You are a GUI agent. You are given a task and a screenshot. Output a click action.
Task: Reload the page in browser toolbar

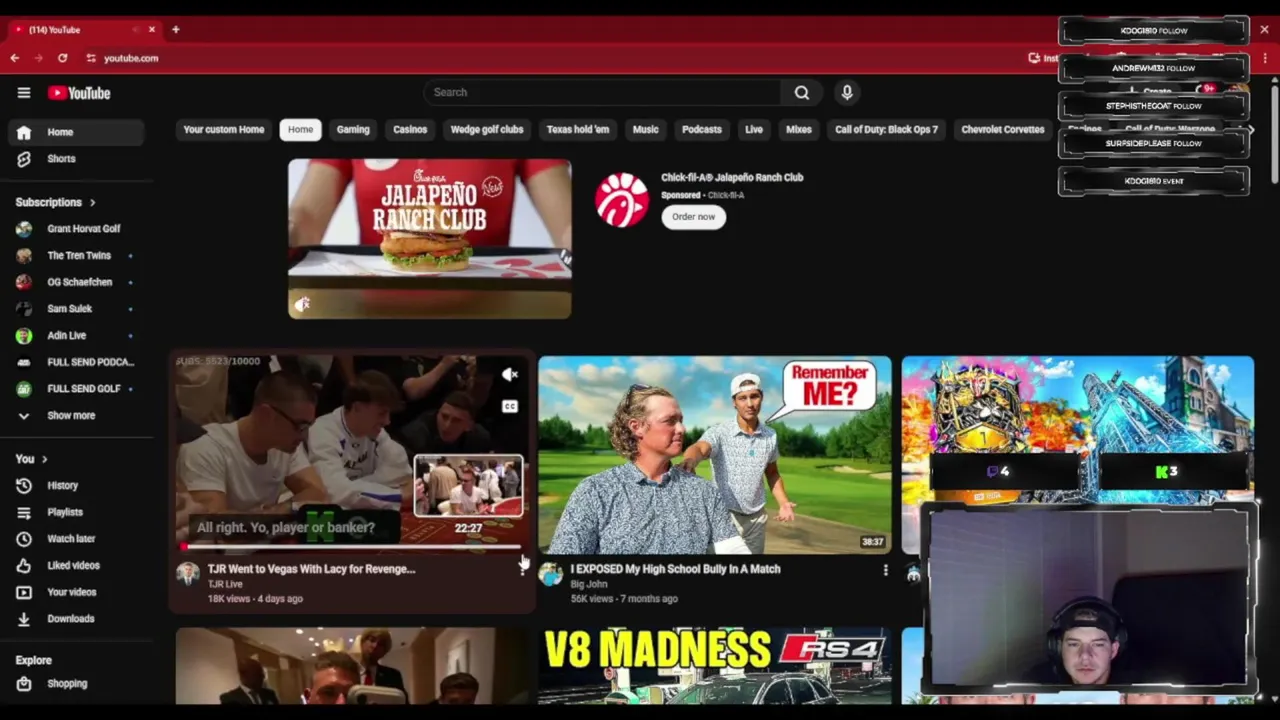[x=63, y=58]
